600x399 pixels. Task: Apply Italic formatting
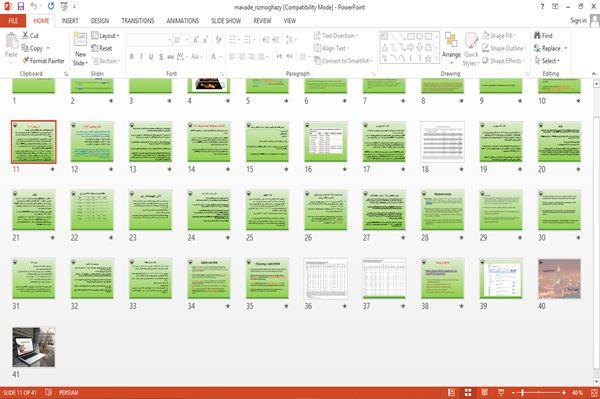[141, 57]
